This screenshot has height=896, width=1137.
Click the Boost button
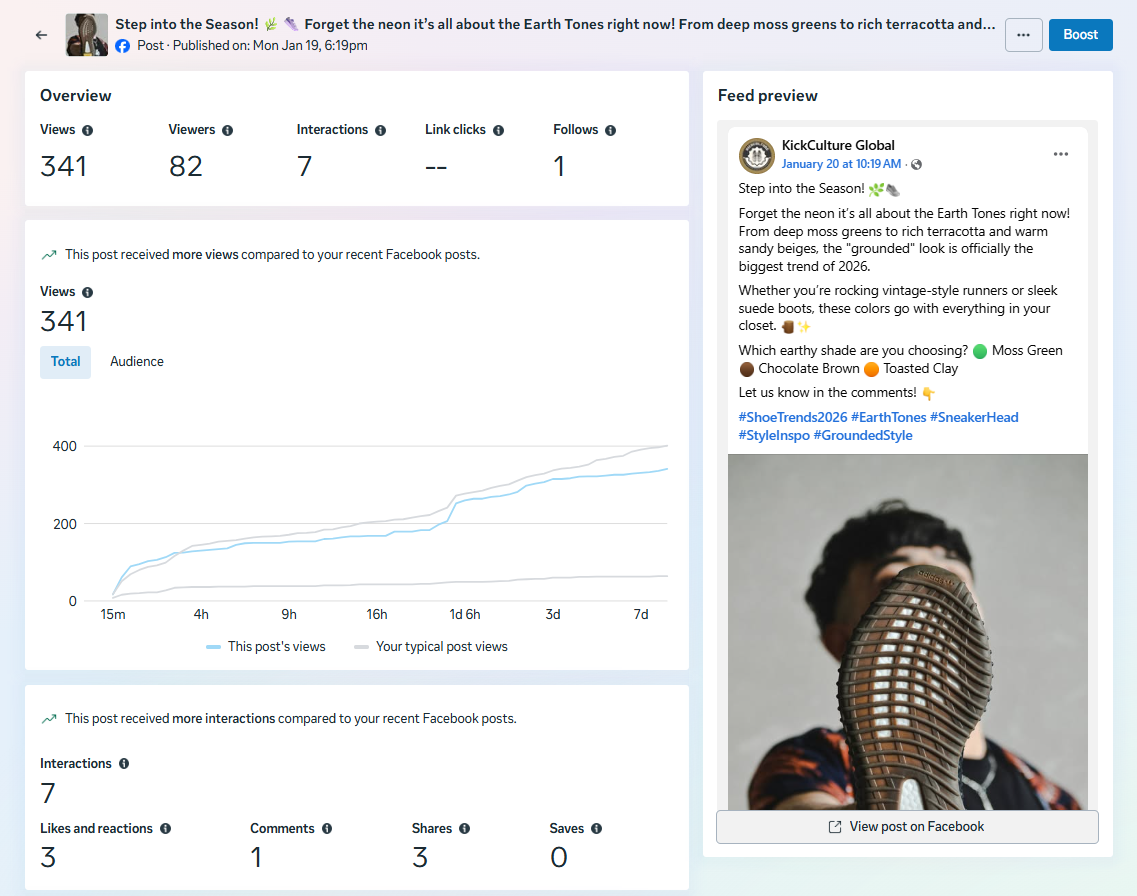pyautogui.click(x=1080, y=35)
